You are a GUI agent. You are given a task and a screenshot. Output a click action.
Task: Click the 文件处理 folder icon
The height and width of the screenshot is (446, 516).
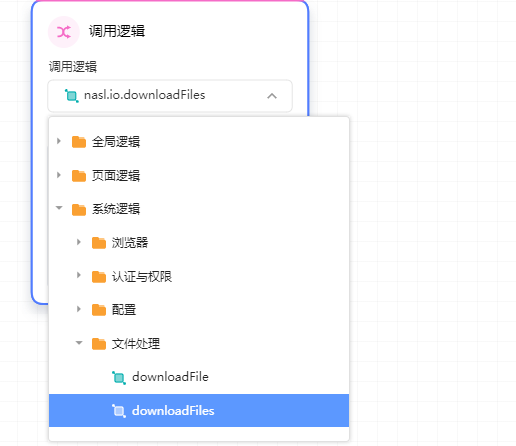click(99, 344)
